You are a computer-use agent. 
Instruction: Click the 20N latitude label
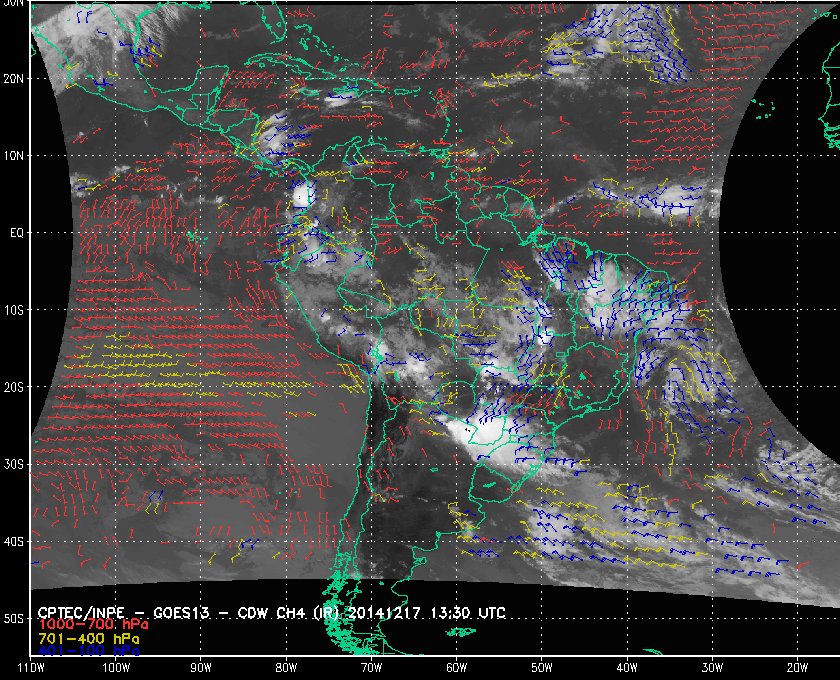coord(13,79)
